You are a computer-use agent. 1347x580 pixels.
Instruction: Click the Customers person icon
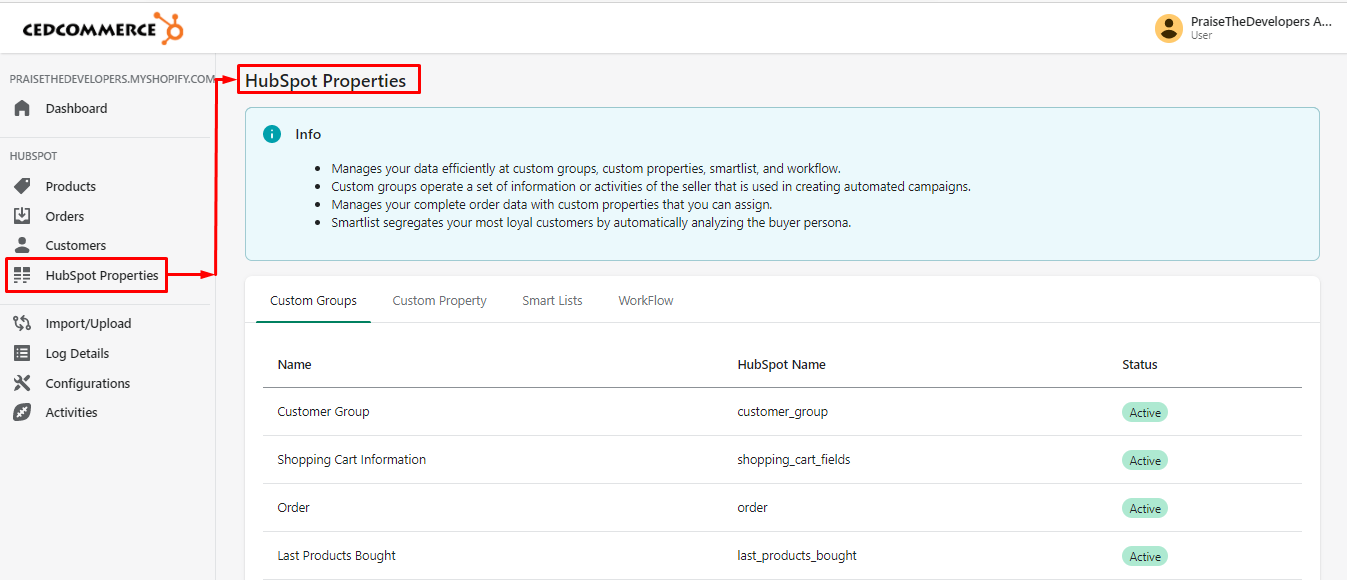pyautogui.click(x=22, y=245)
